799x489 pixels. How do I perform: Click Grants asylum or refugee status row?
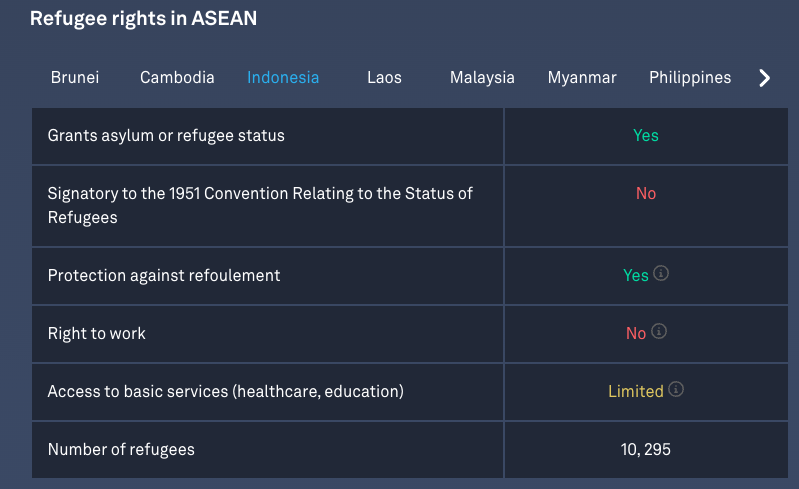(x=166, y=135)
